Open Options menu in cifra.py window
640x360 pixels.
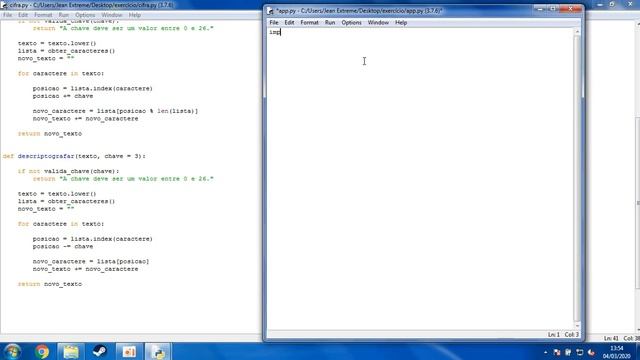pos(85,15)
